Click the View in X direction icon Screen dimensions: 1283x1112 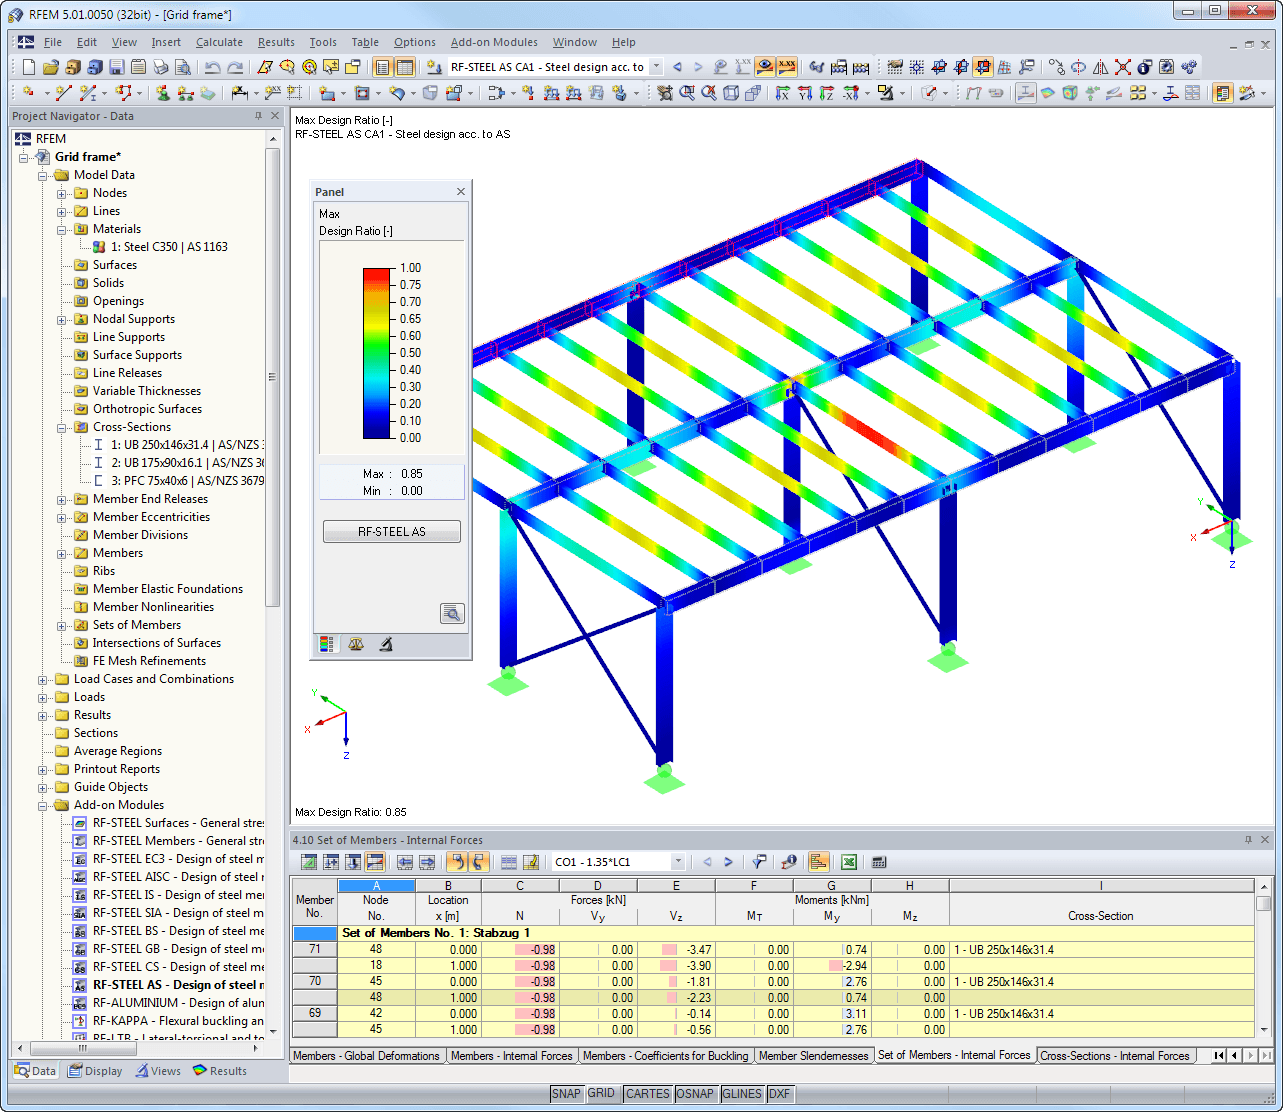click(783, 93)
